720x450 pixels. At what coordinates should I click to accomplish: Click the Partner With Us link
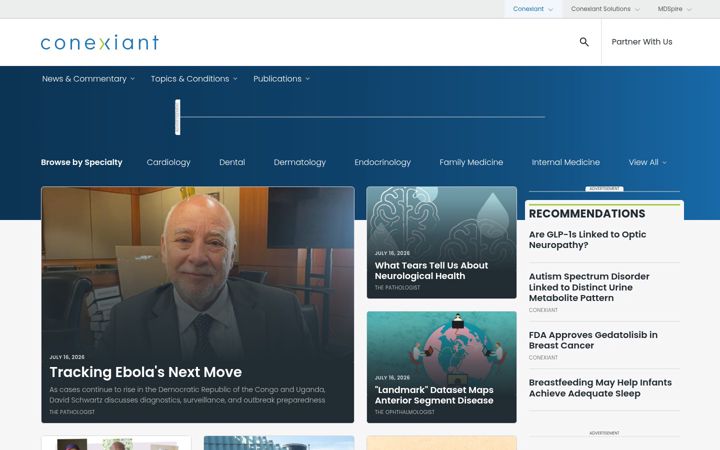pos(641,42)
